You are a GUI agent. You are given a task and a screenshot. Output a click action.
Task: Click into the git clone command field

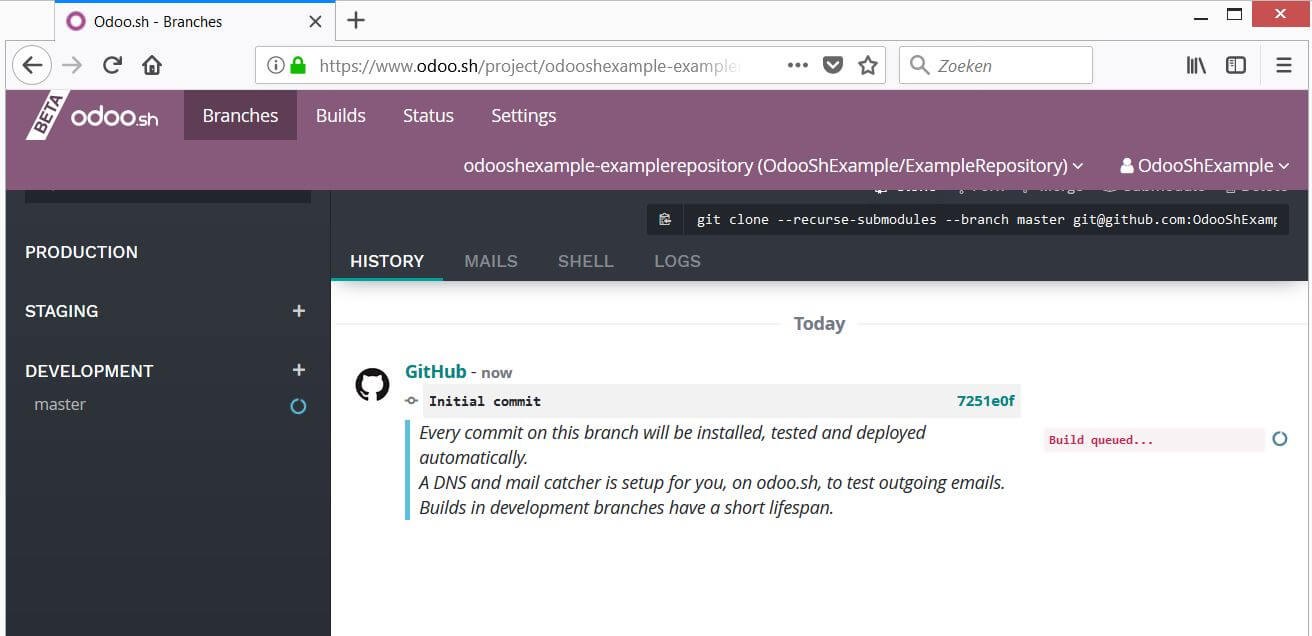click(x=986, y=219)
